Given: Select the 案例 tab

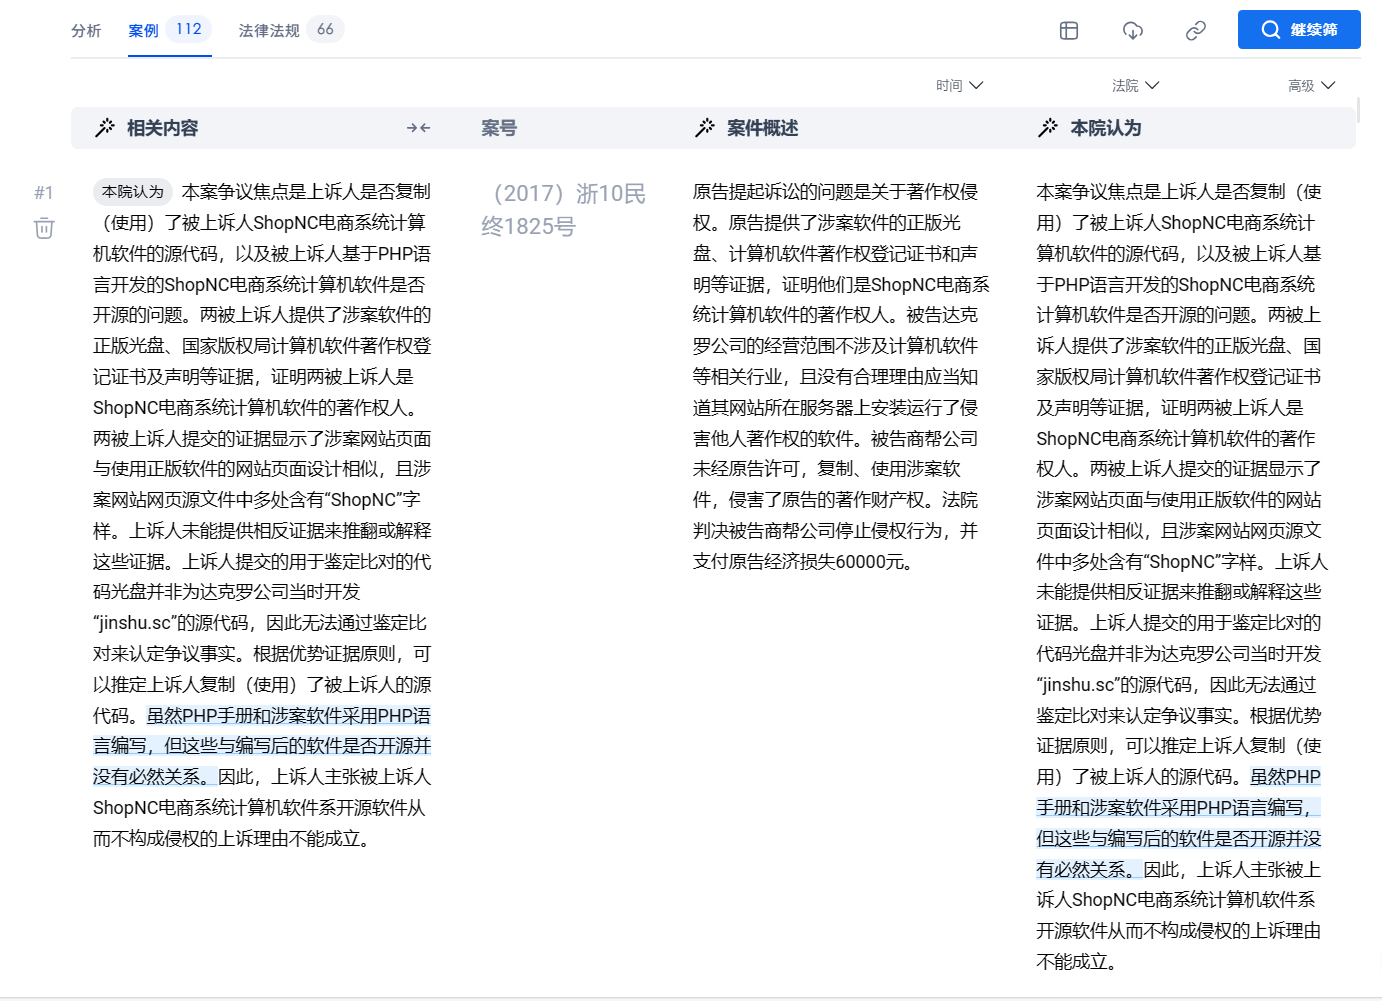Looking at the screenshot, I should 144,31.
